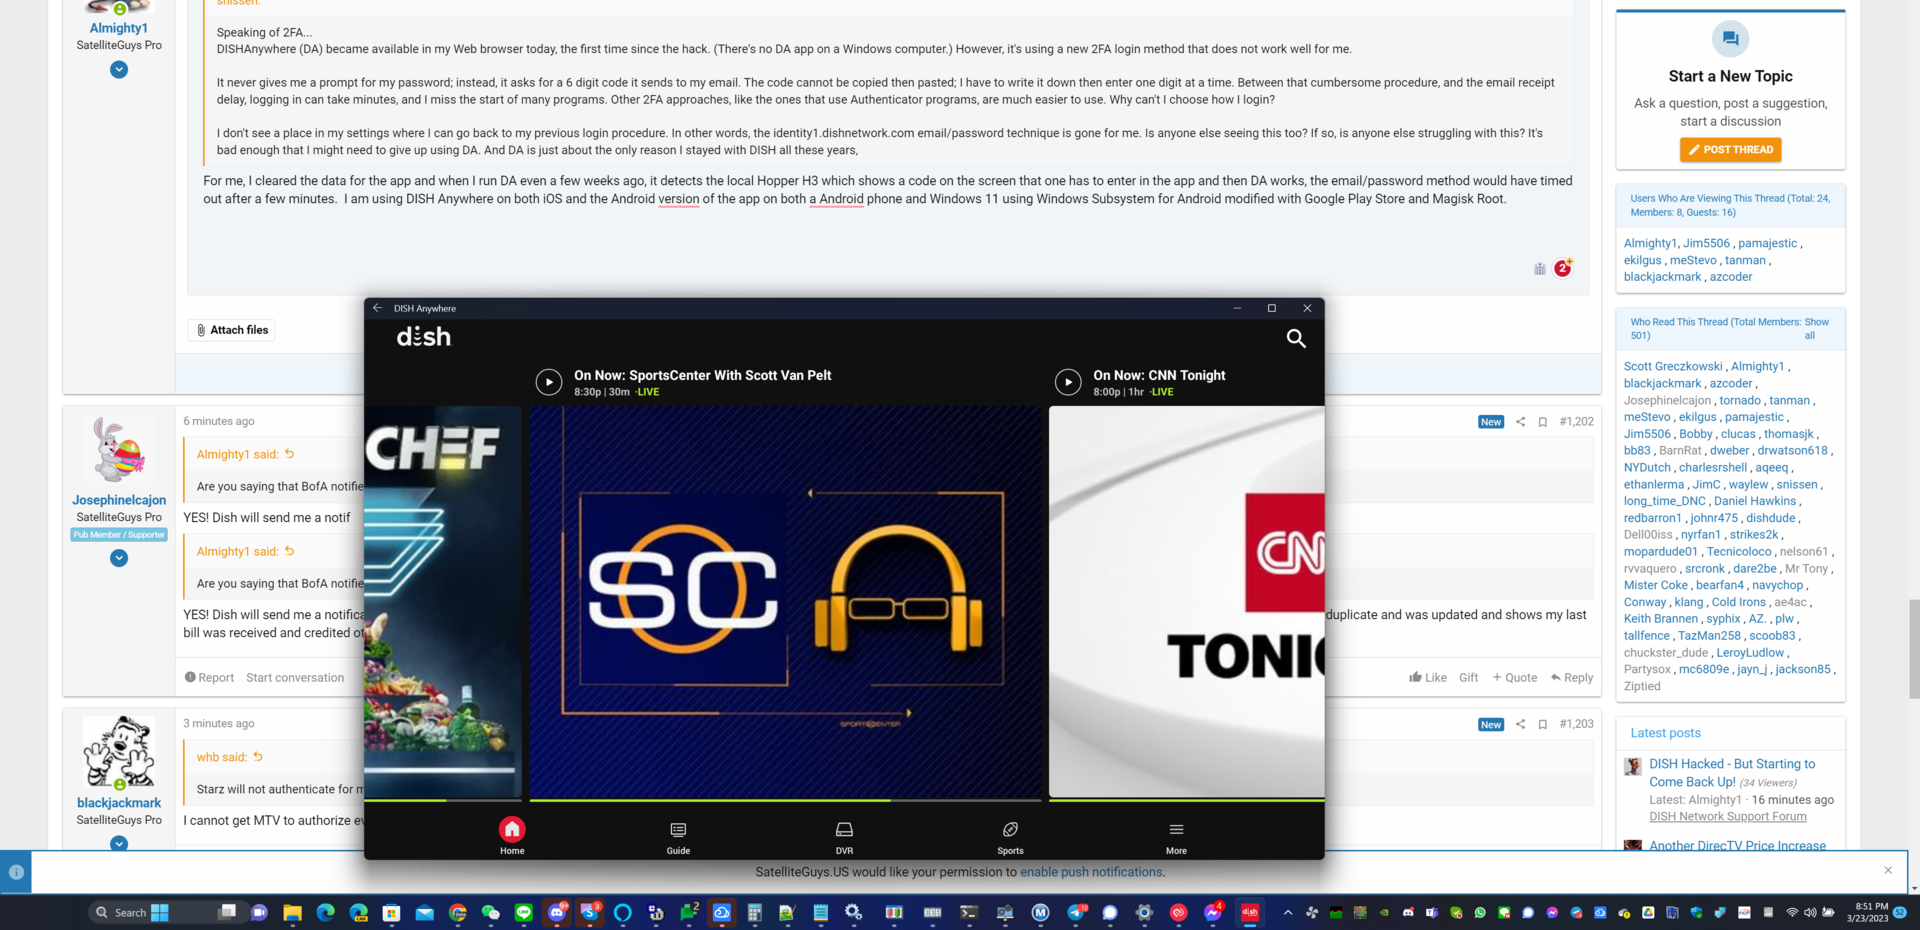Click enable push notifications link

(x=1091, y=872)
